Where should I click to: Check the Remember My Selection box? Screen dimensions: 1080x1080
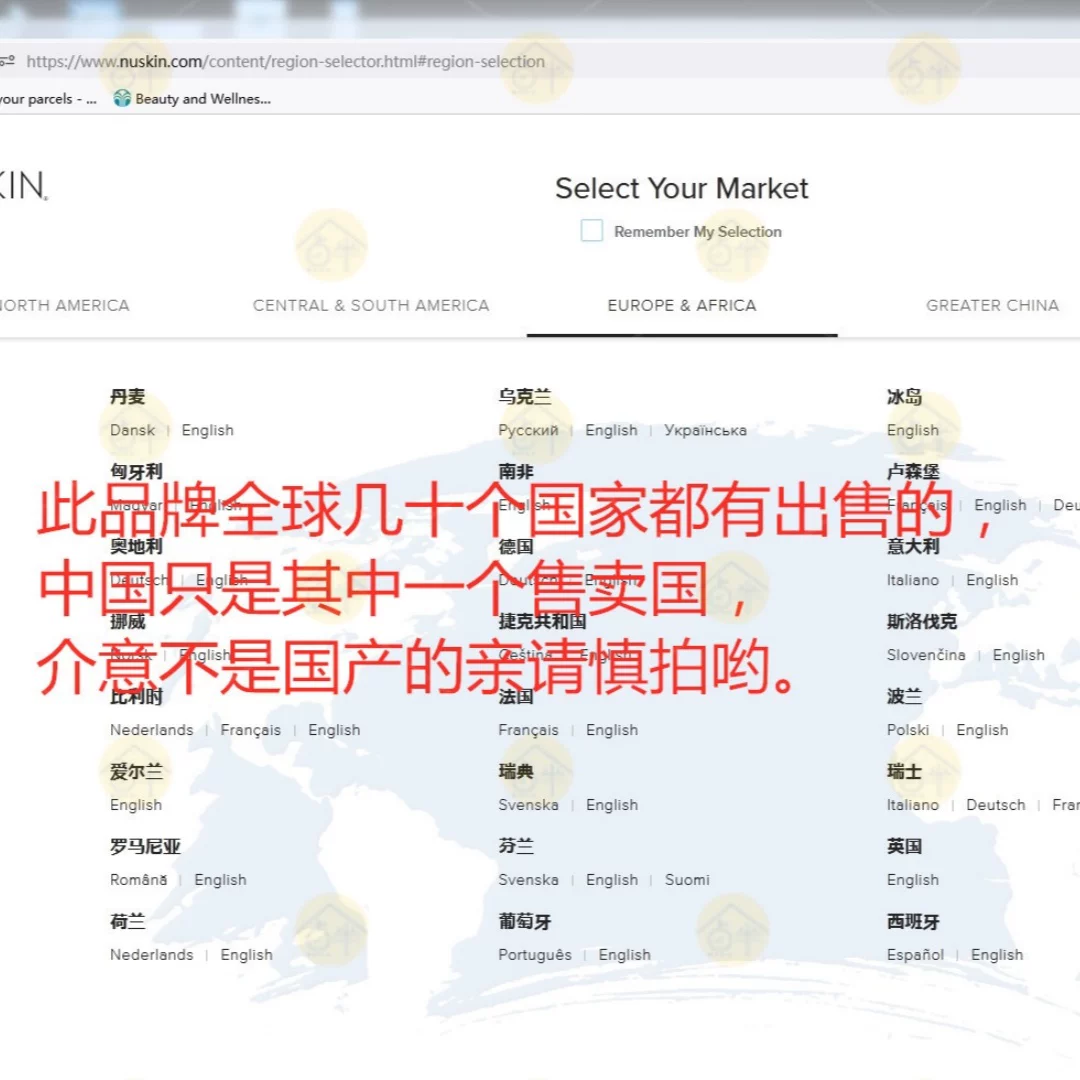[591, 231]
